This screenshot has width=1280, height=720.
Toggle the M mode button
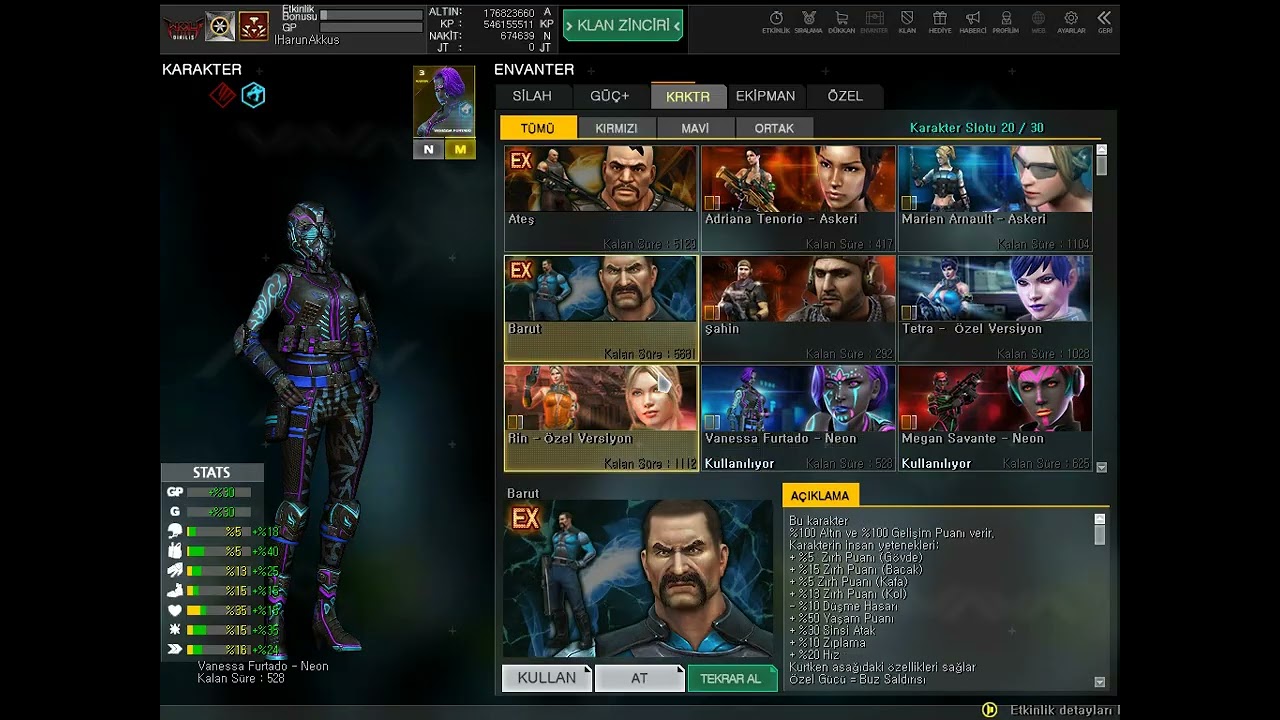(x=460, y=149)
